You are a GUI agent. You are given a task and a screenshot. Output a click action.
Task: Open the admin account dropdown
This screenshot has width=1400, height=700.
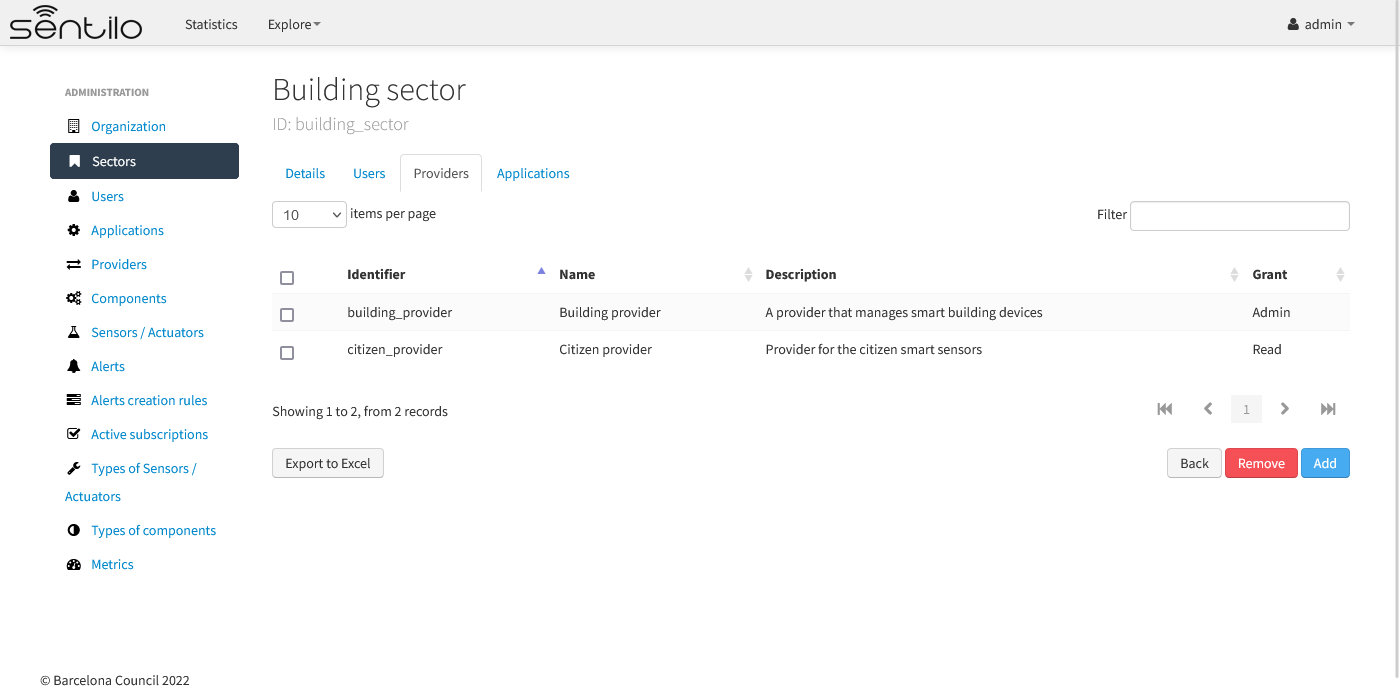pos(1321,24)
